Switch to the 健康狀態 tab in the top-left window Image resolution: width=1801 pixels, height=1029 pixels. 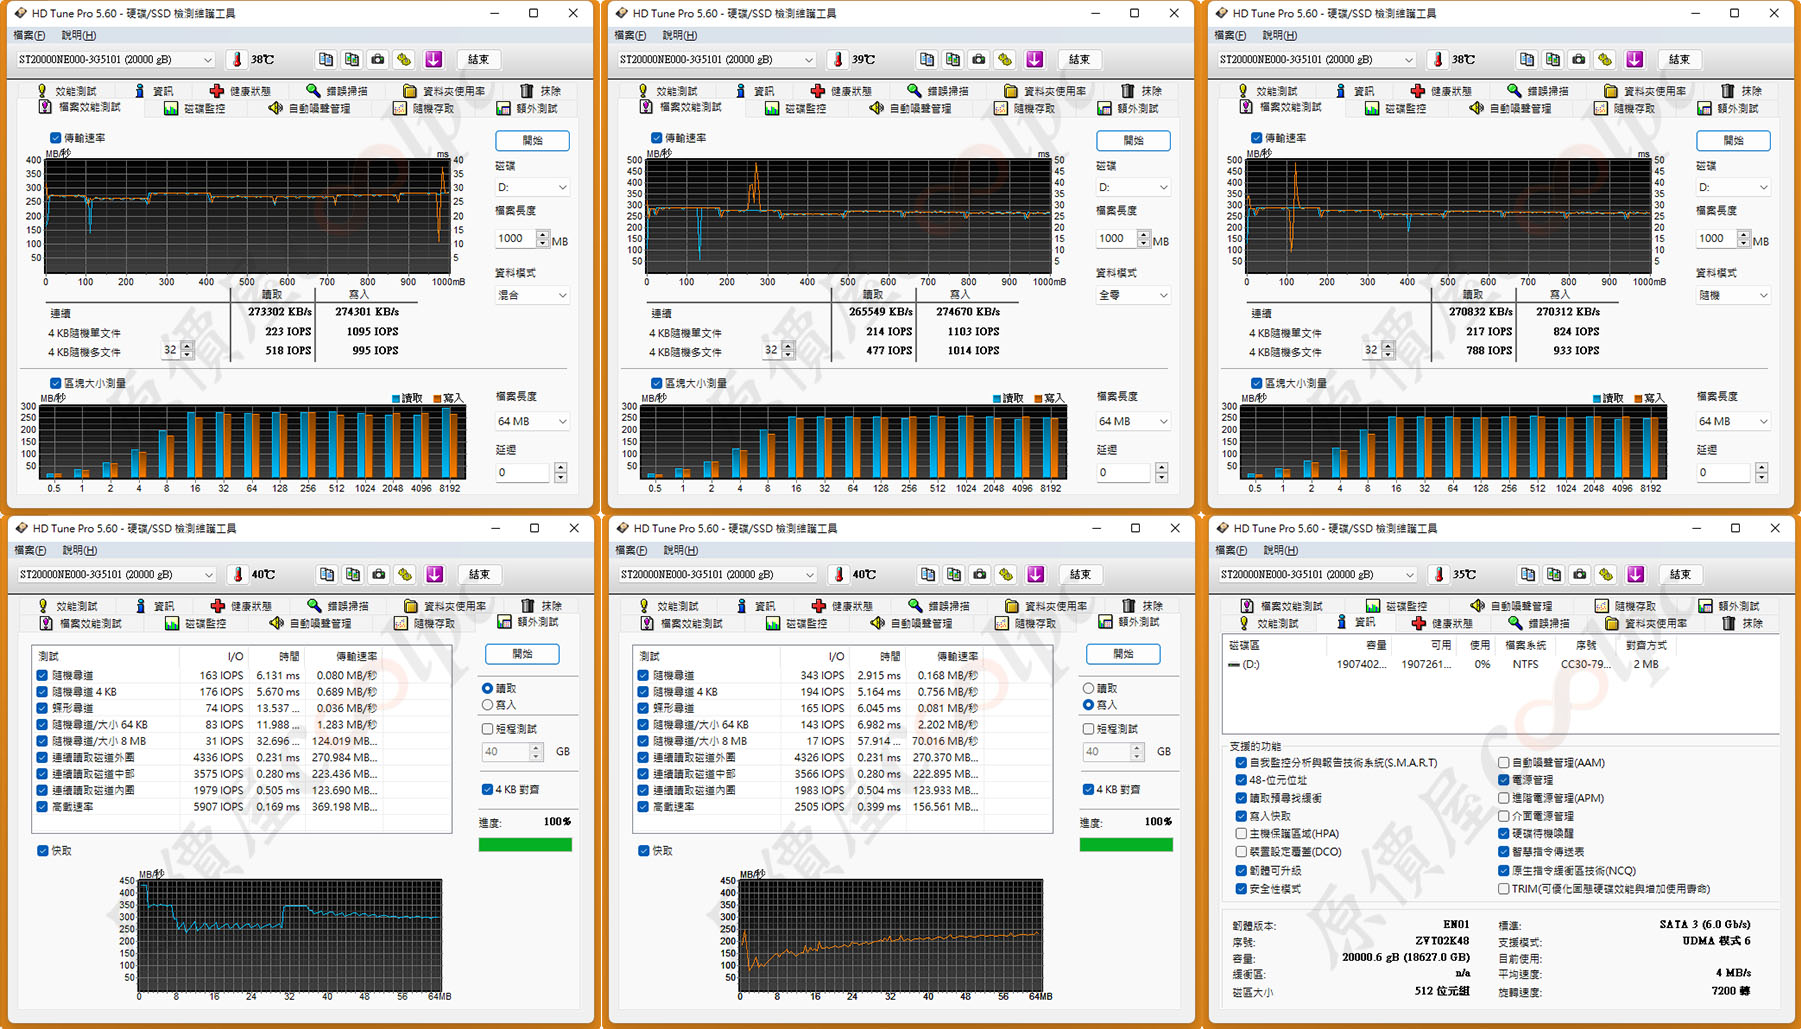point(240,90)
